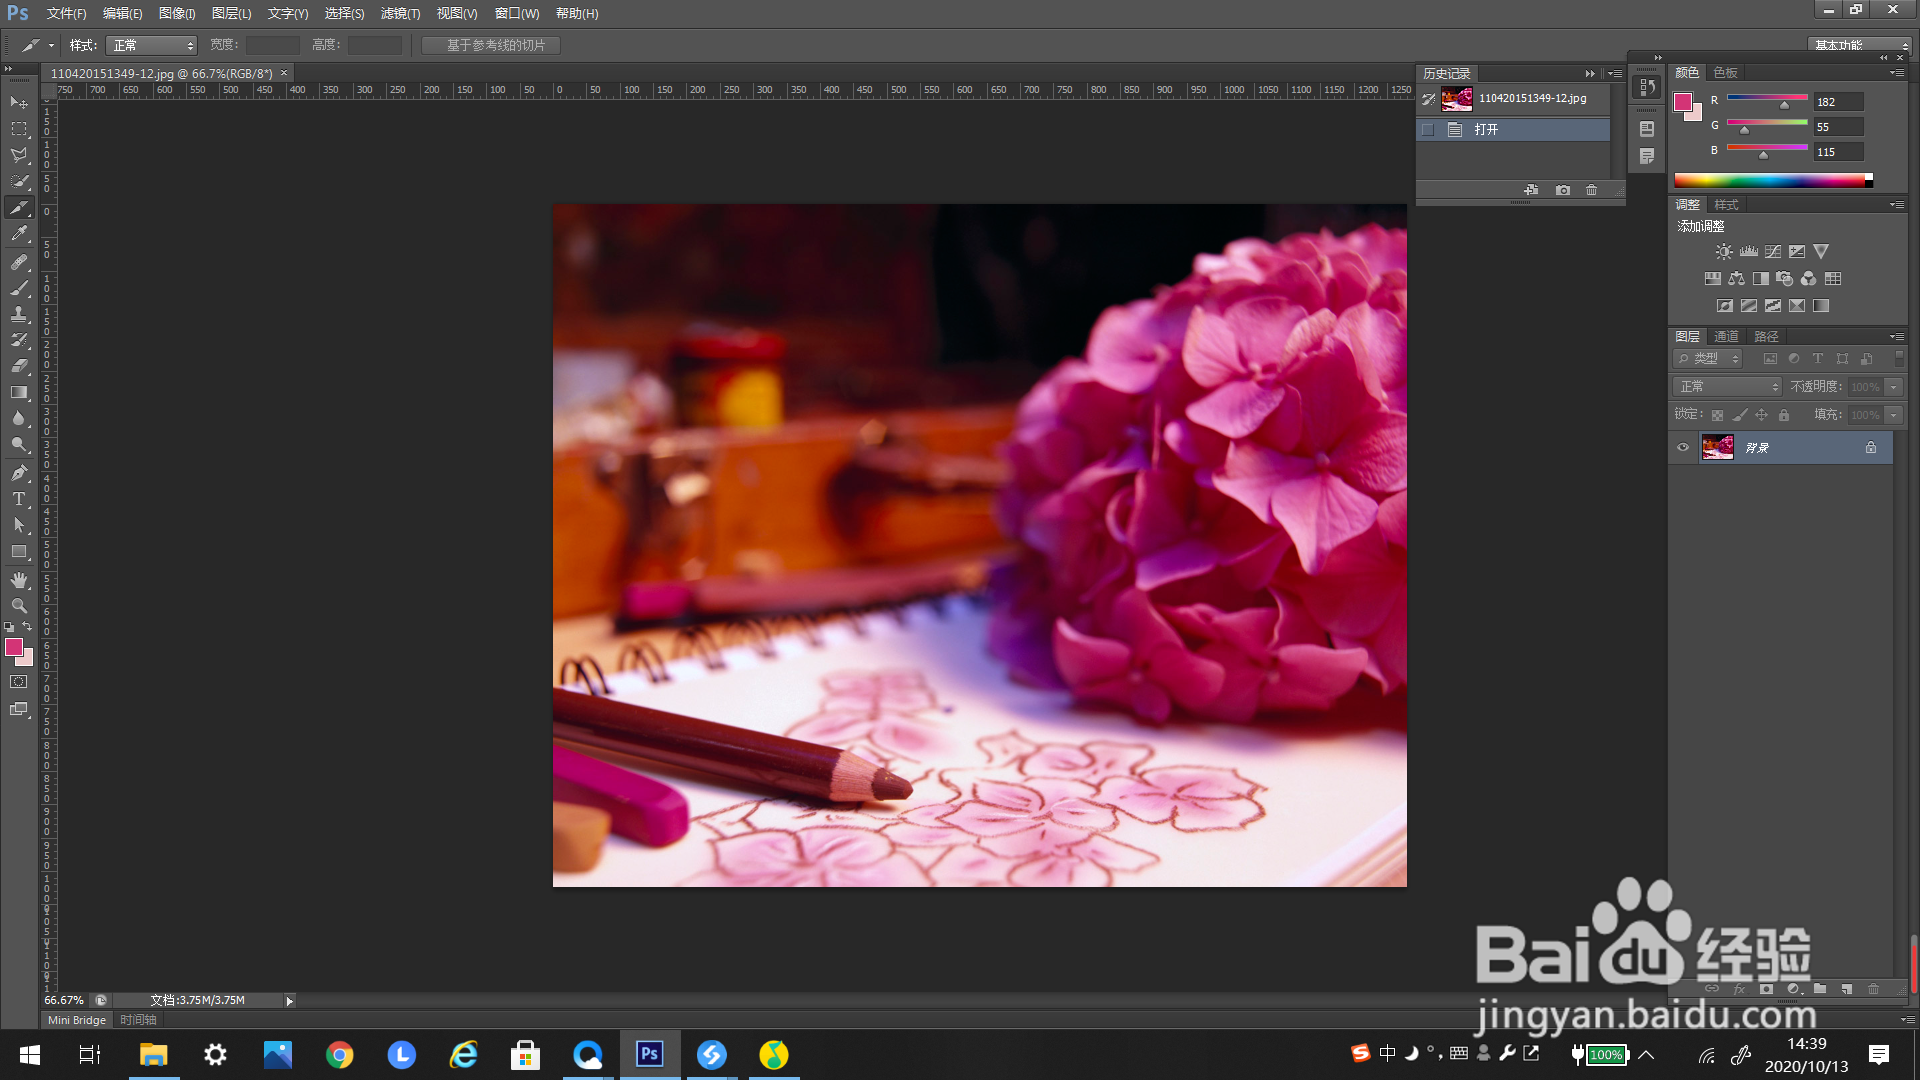Change screen mode from toolbar bottom
This screenshot has width=1920, height=1080.
click(19, 709)
